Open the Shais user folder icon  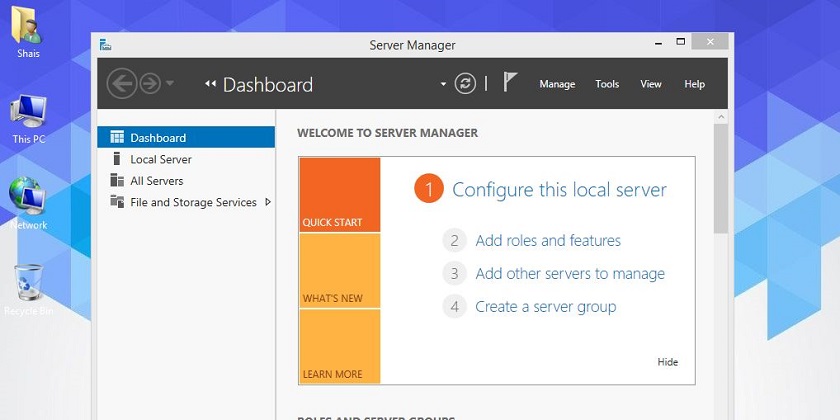point(27,25)
